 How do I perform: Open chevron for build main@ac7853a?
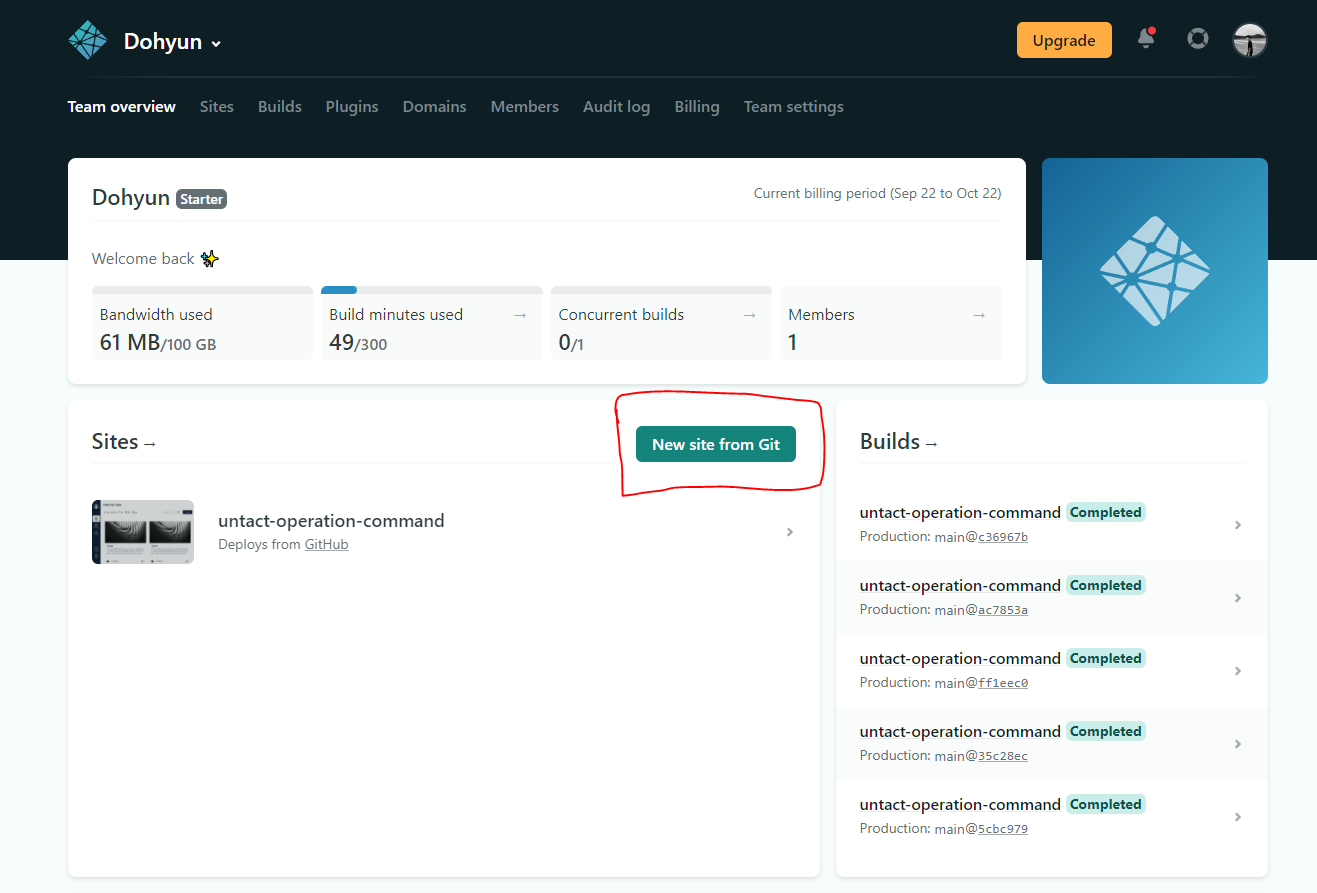[1238, 598]
